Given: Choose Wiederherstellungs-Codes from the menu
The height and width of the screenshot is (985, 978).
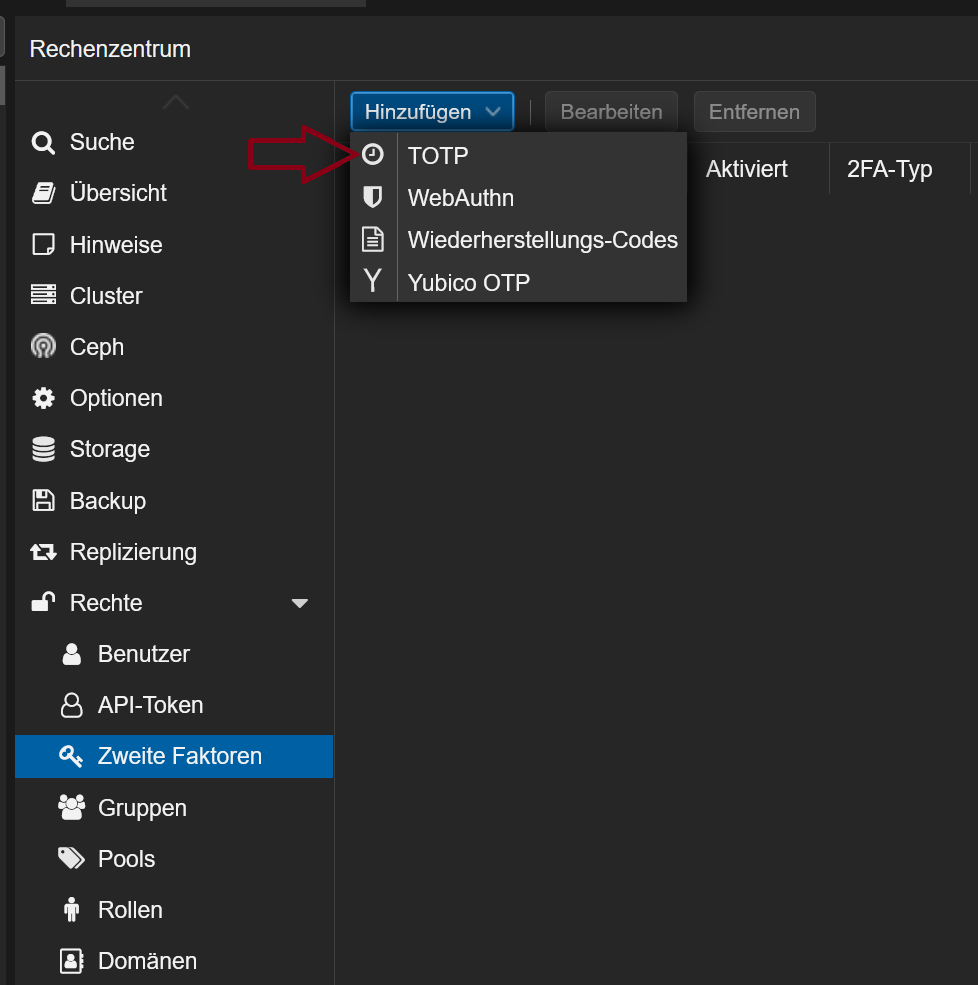Looking at the screenshot, I should [541, 240].
